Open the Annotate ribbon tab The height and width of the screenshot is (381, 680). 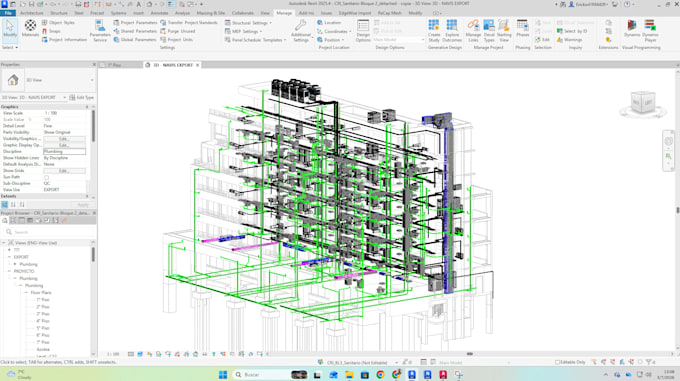(x=159, y=13)
